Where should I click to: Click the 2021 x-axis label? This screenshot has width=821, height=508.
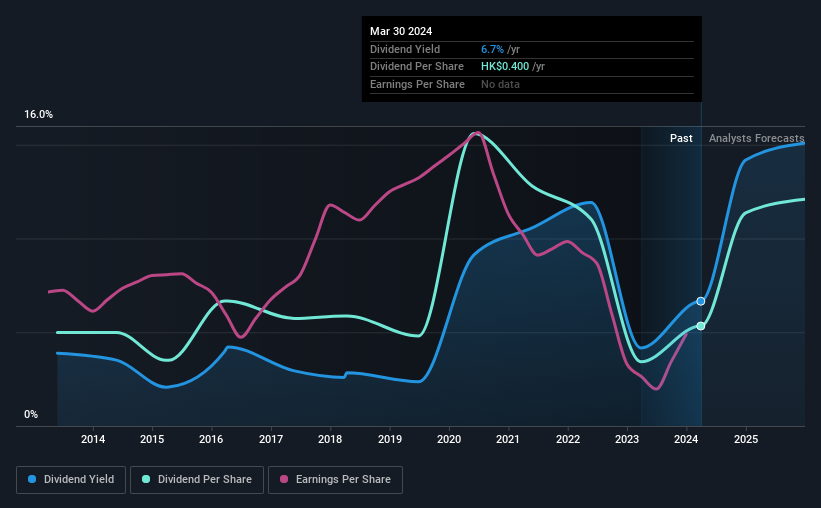click(x=508, y=439)
